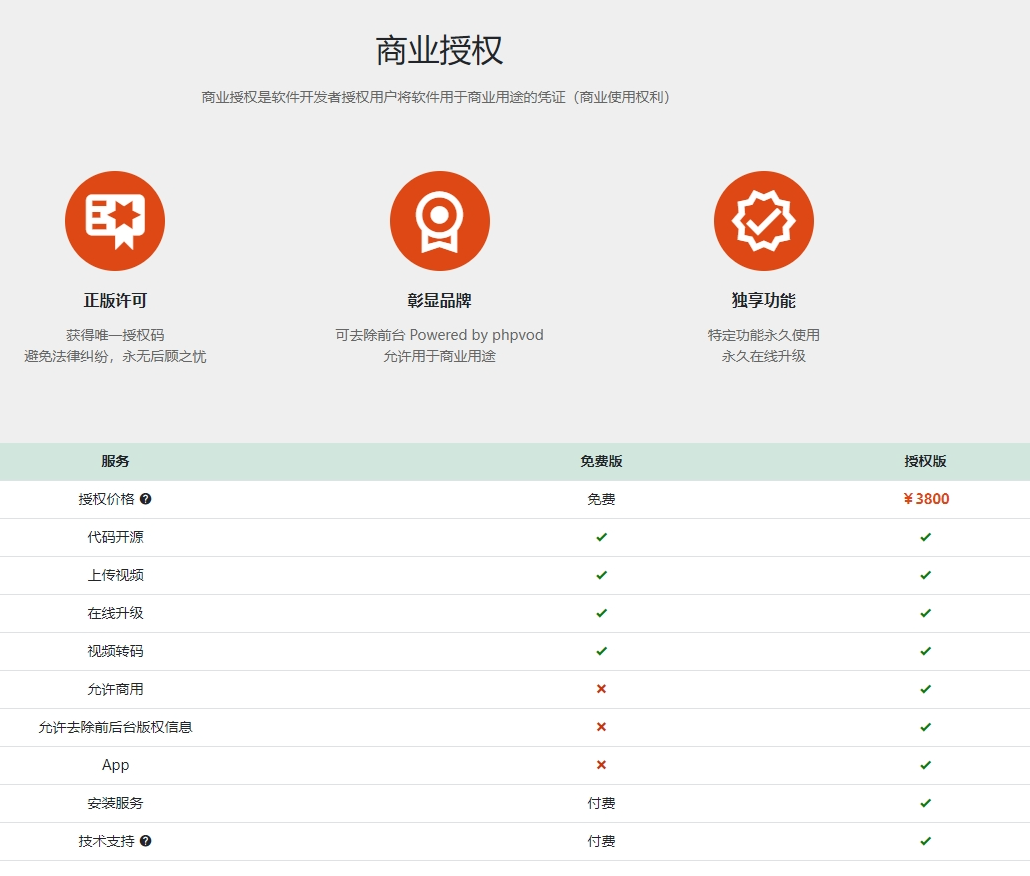The width and height of the screenshot is (1030, 876).
Task: Click the red cross in the 允许去除前后台版权信息 row
Action: coord(601,727)
